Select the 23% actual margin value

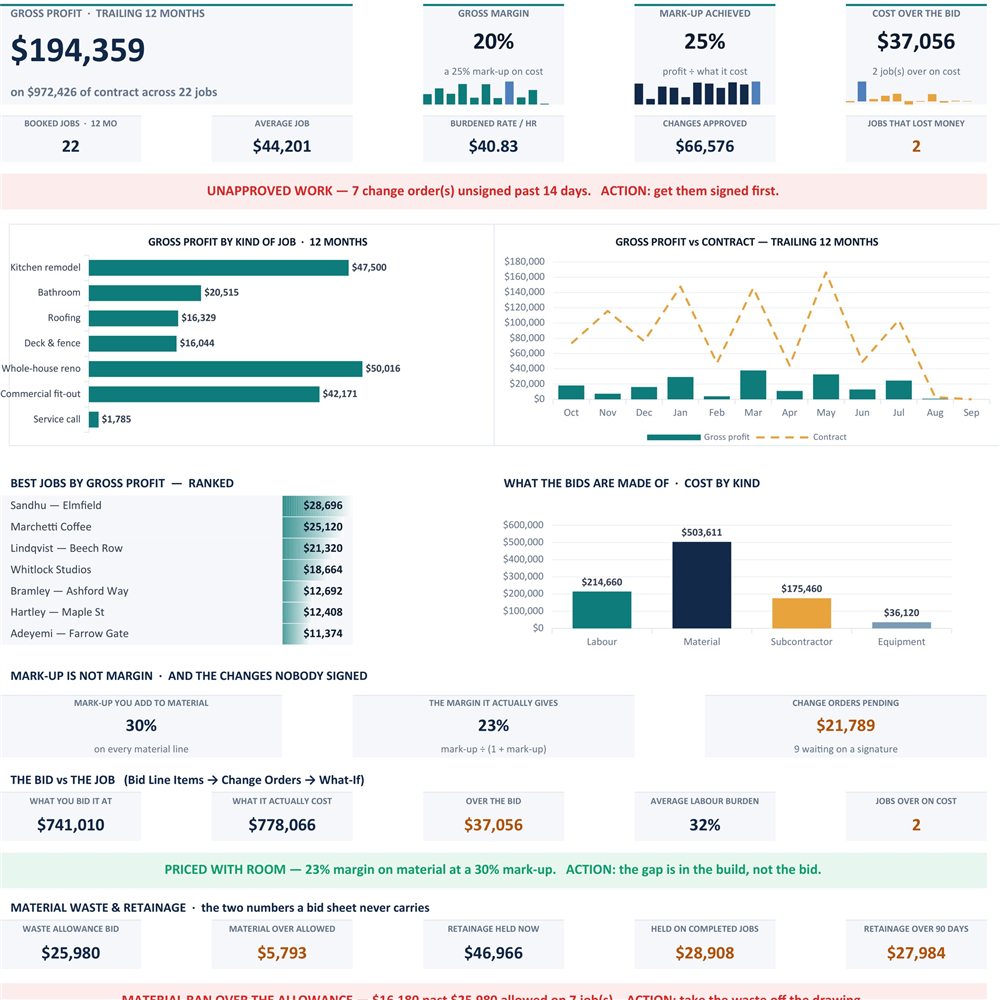(493, 726)
